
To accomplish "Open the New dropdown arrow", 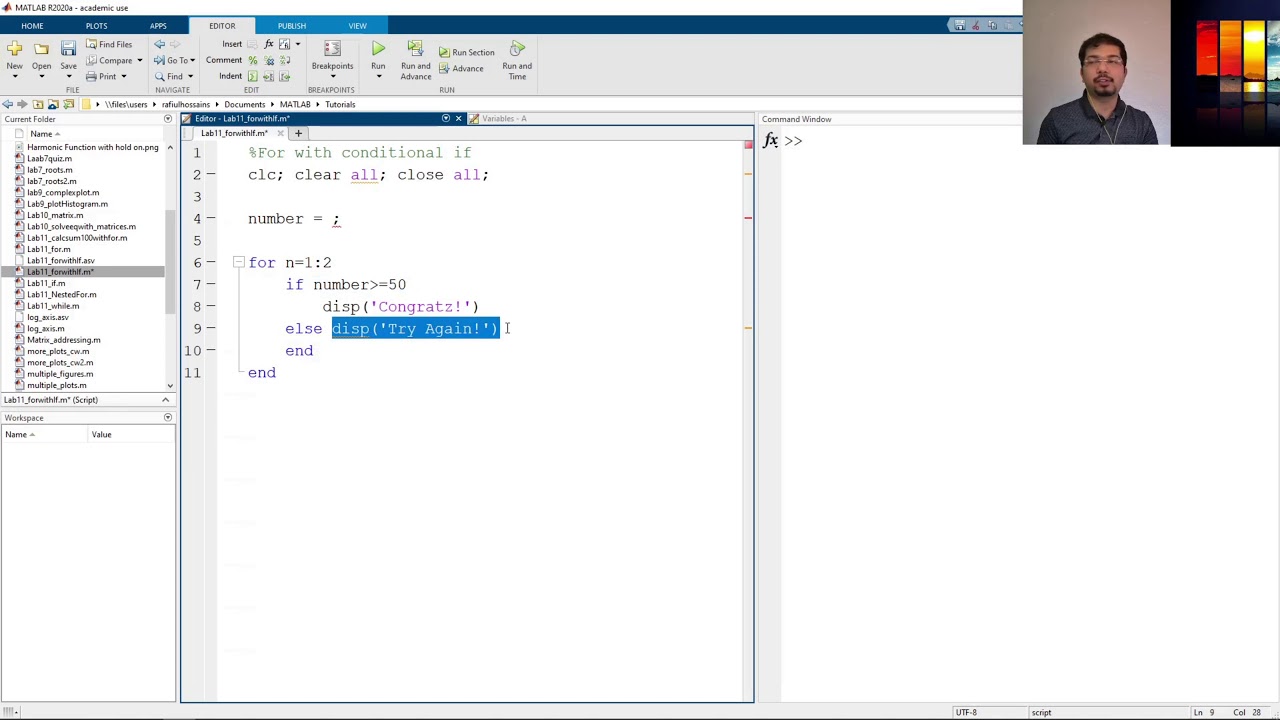I will click(x=14, y=77).
